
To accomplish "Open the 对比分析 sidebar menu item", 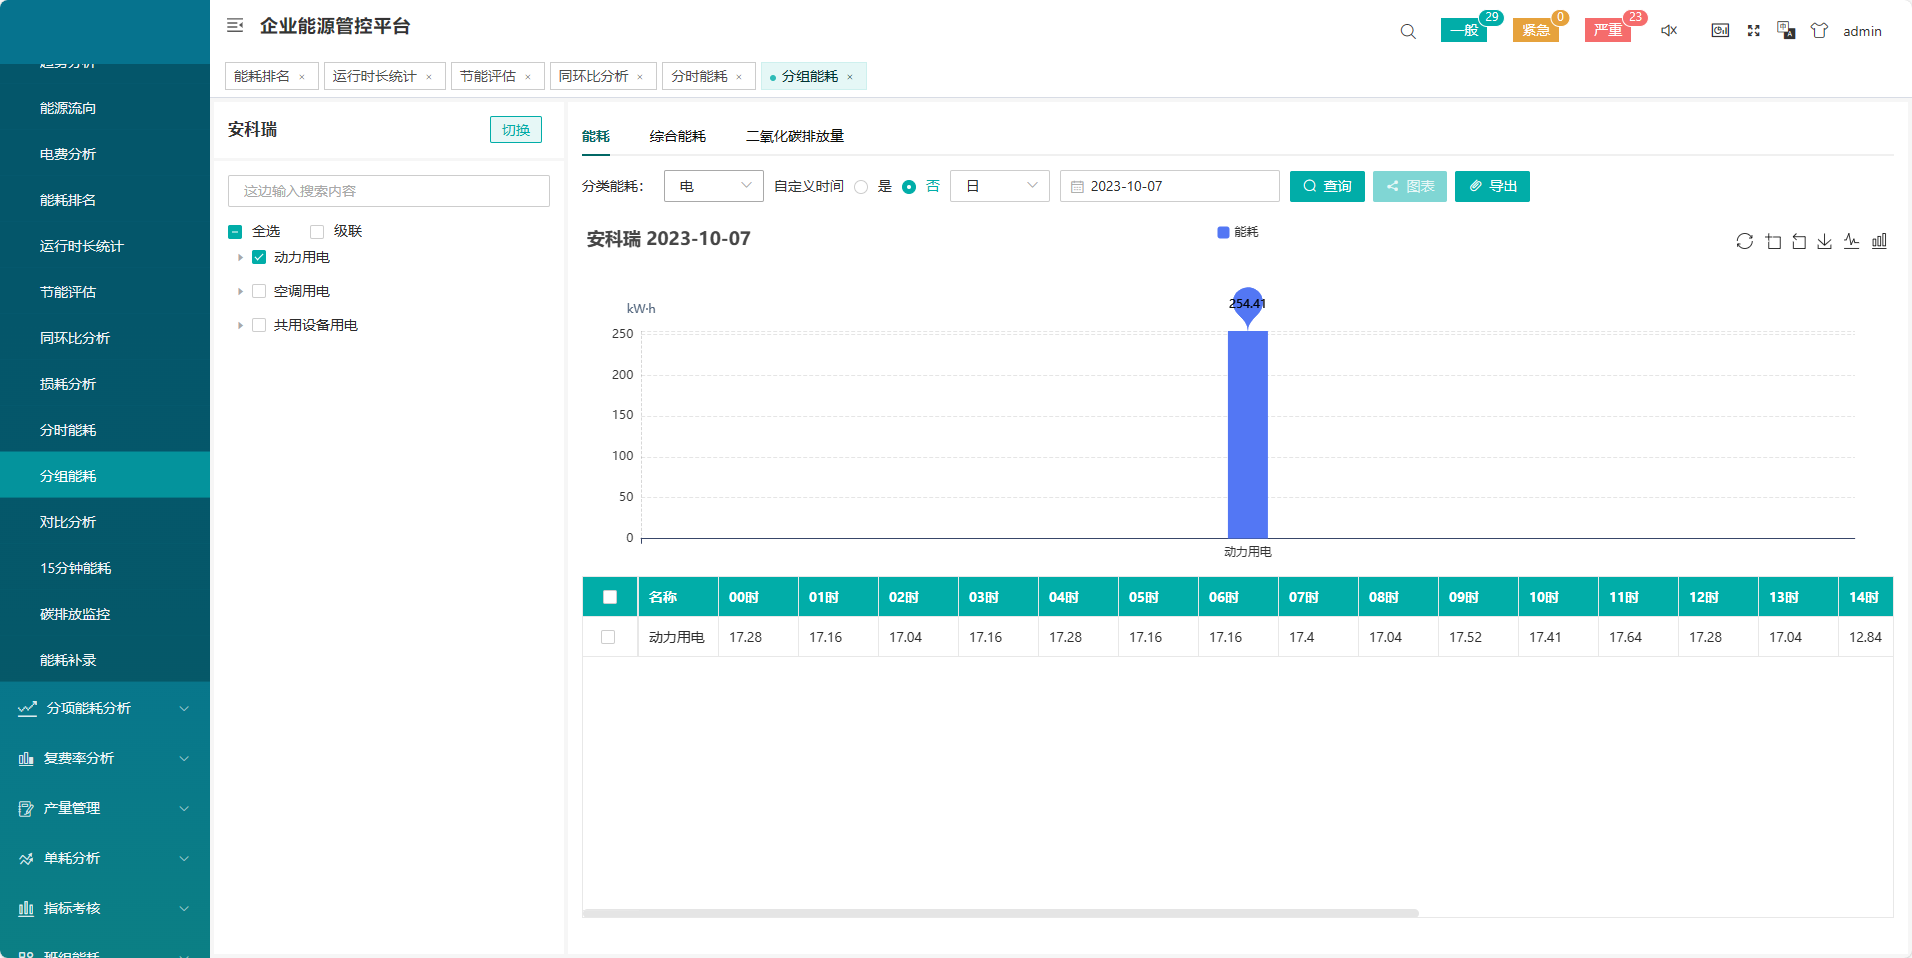I will (x=68, y=522).
